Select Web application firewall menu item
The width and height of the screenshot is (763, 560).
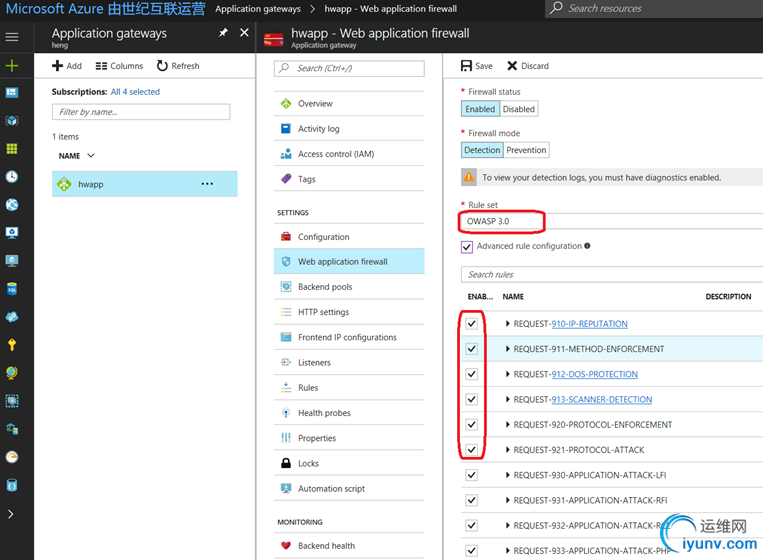(349, 262)
